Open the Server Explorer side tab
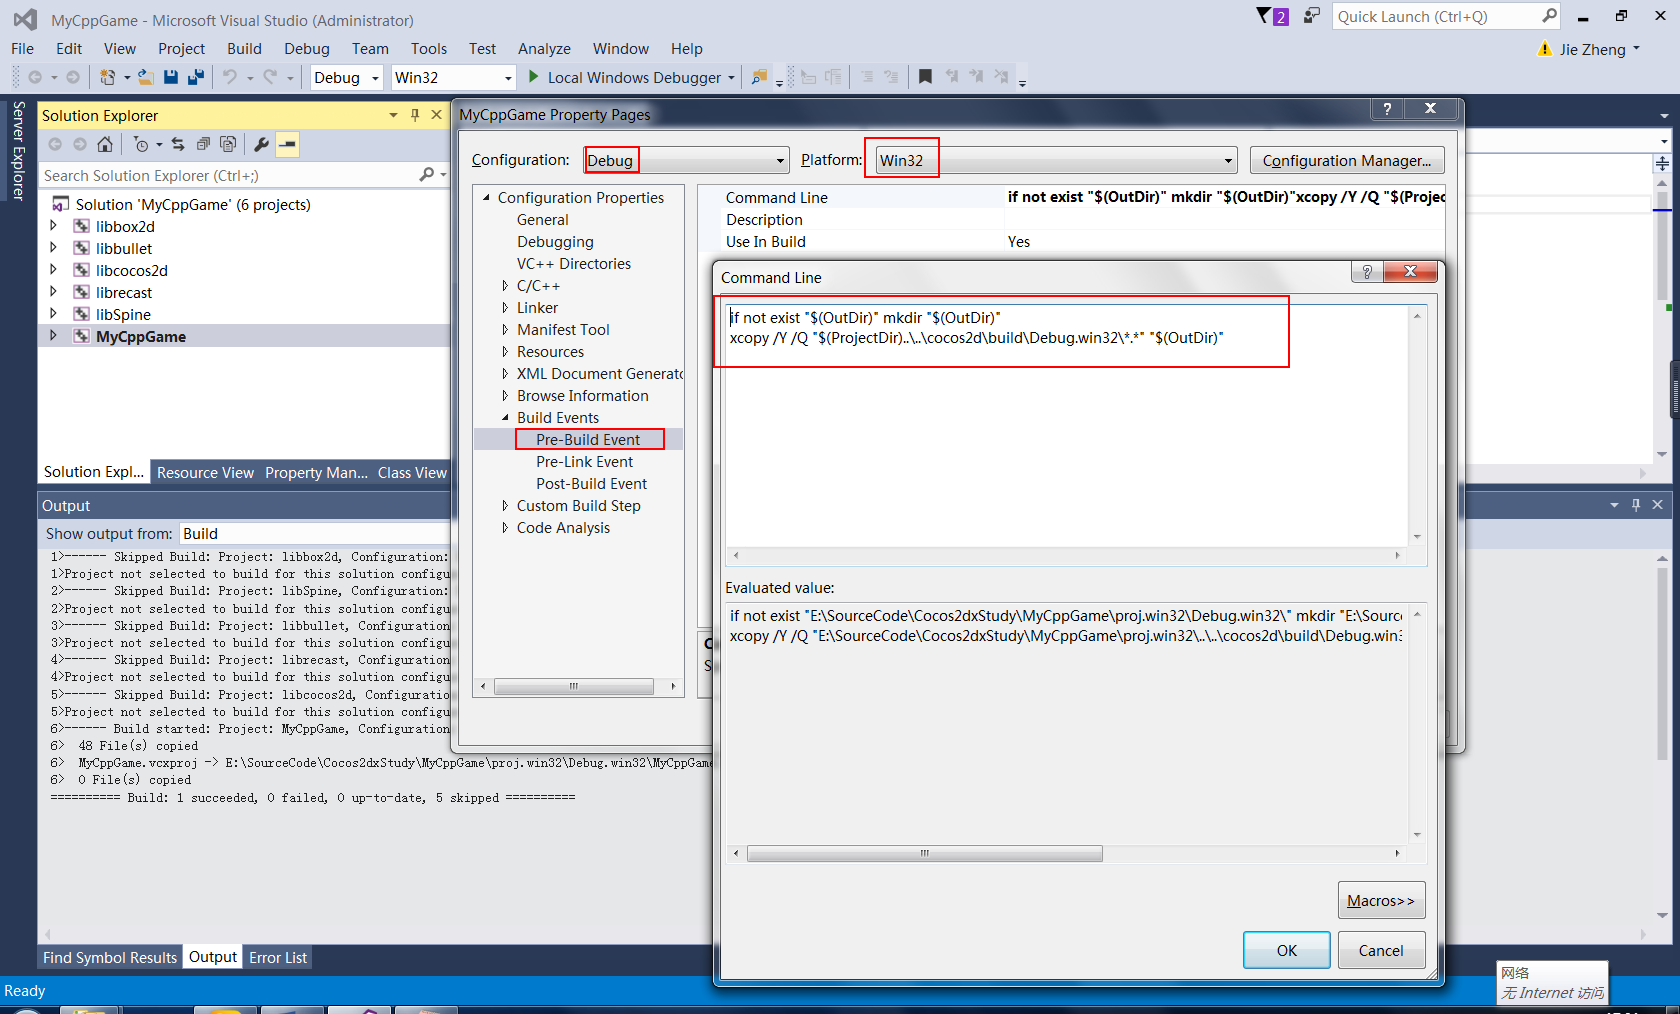Viewport: 1680px width, 1014px height. click(x=18, y=150)
